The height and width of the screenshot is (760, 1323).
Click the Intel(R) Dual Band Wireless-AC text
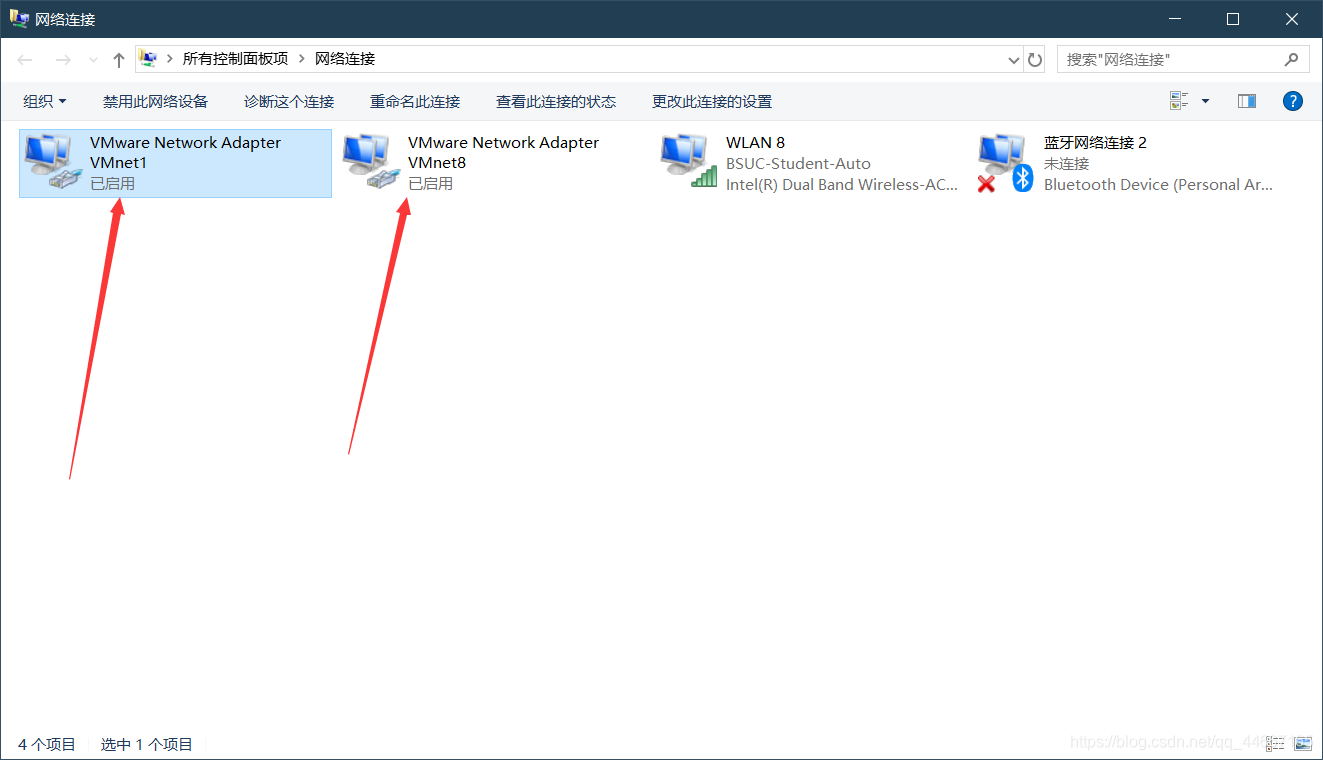(x=842, y=185)
